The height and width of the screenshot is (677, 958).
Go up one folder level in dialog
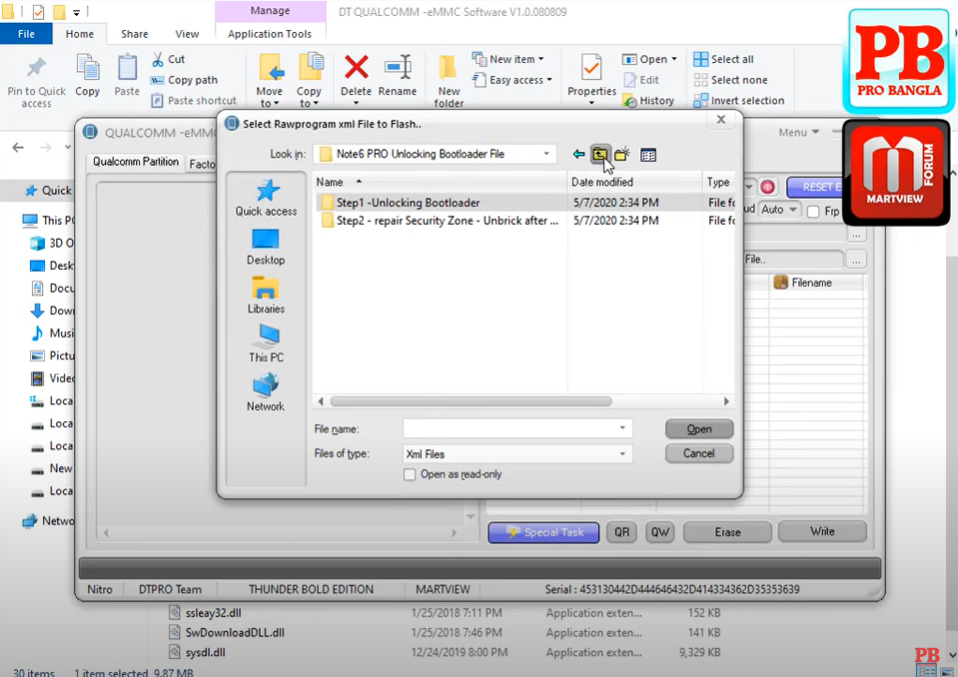click(x=600, y=155)
